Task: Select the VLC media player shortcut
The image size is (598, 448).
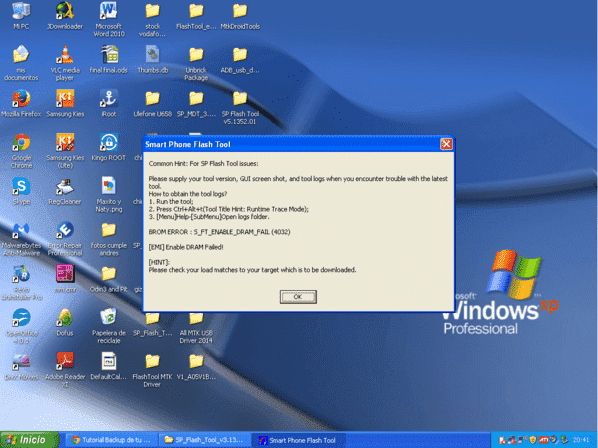Action: coord(65,63)
